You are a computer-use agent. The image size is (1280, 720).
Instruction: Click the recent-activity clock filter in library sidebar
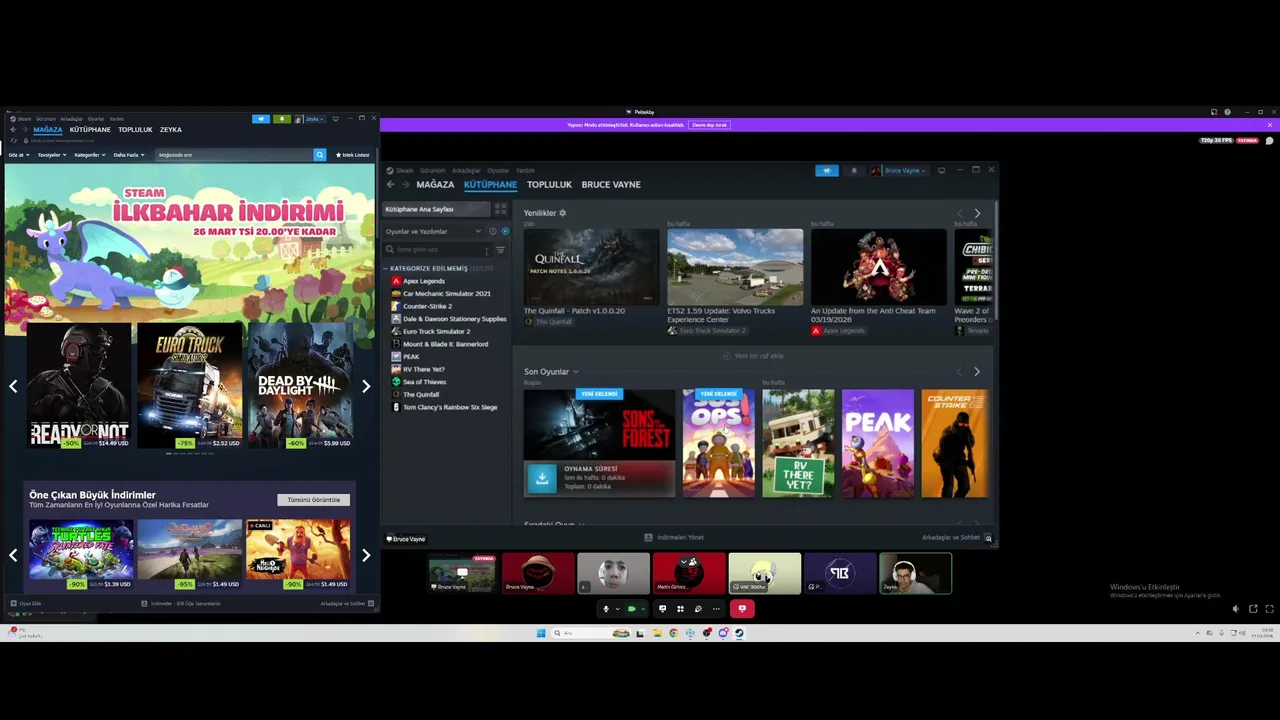[493, 231]
